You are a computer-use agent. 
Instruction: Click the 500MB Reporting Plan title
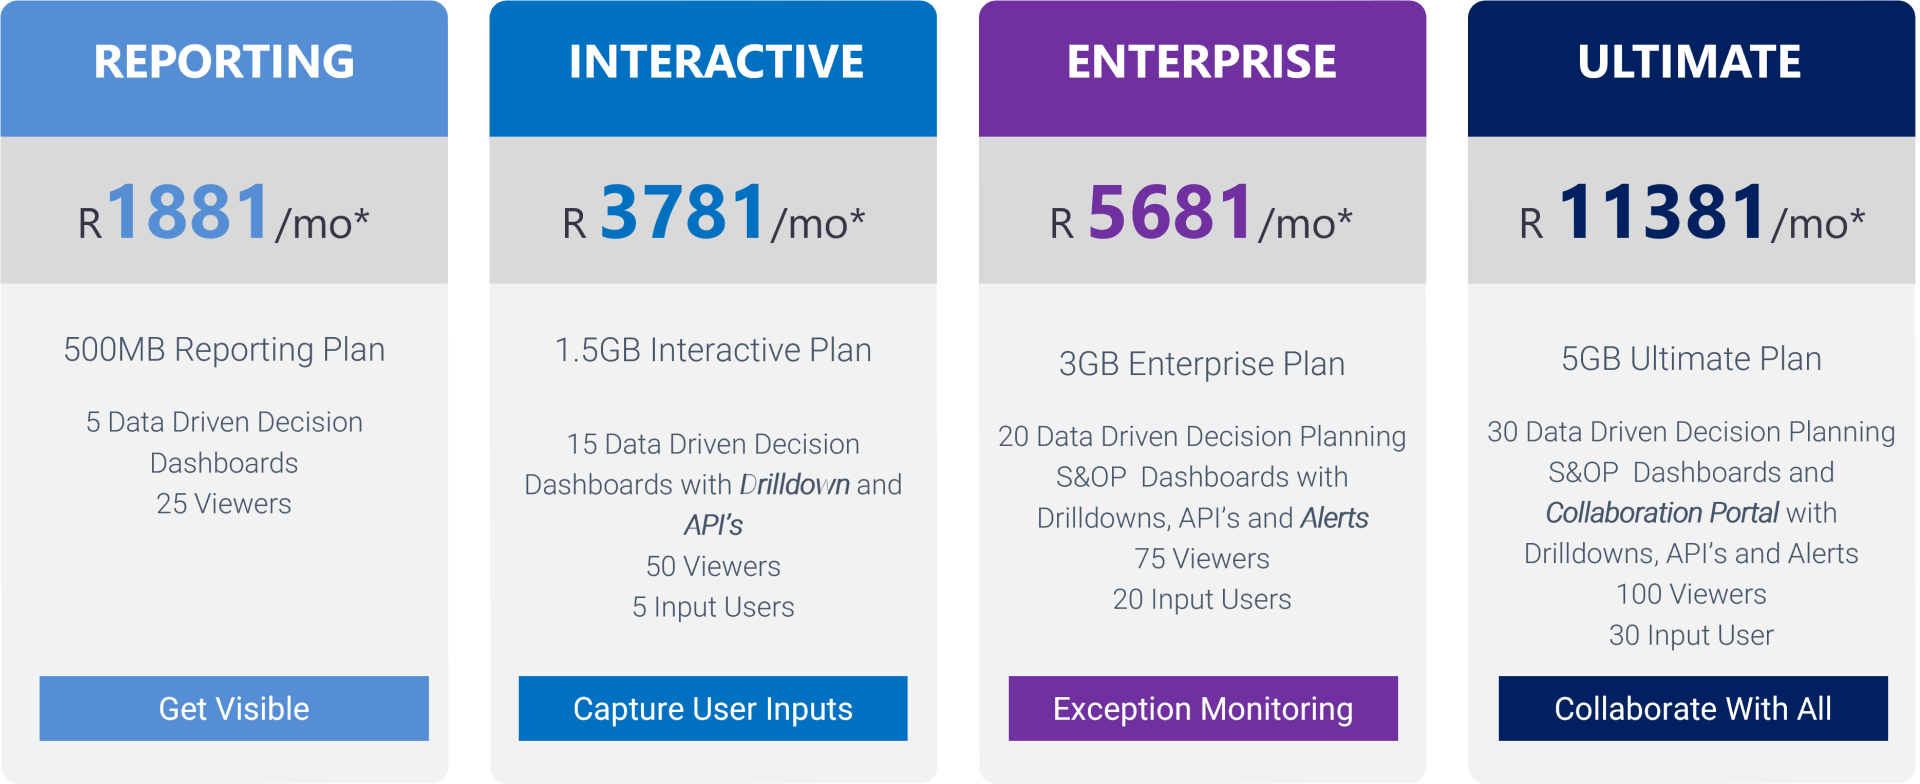click(x=224, y=350)
